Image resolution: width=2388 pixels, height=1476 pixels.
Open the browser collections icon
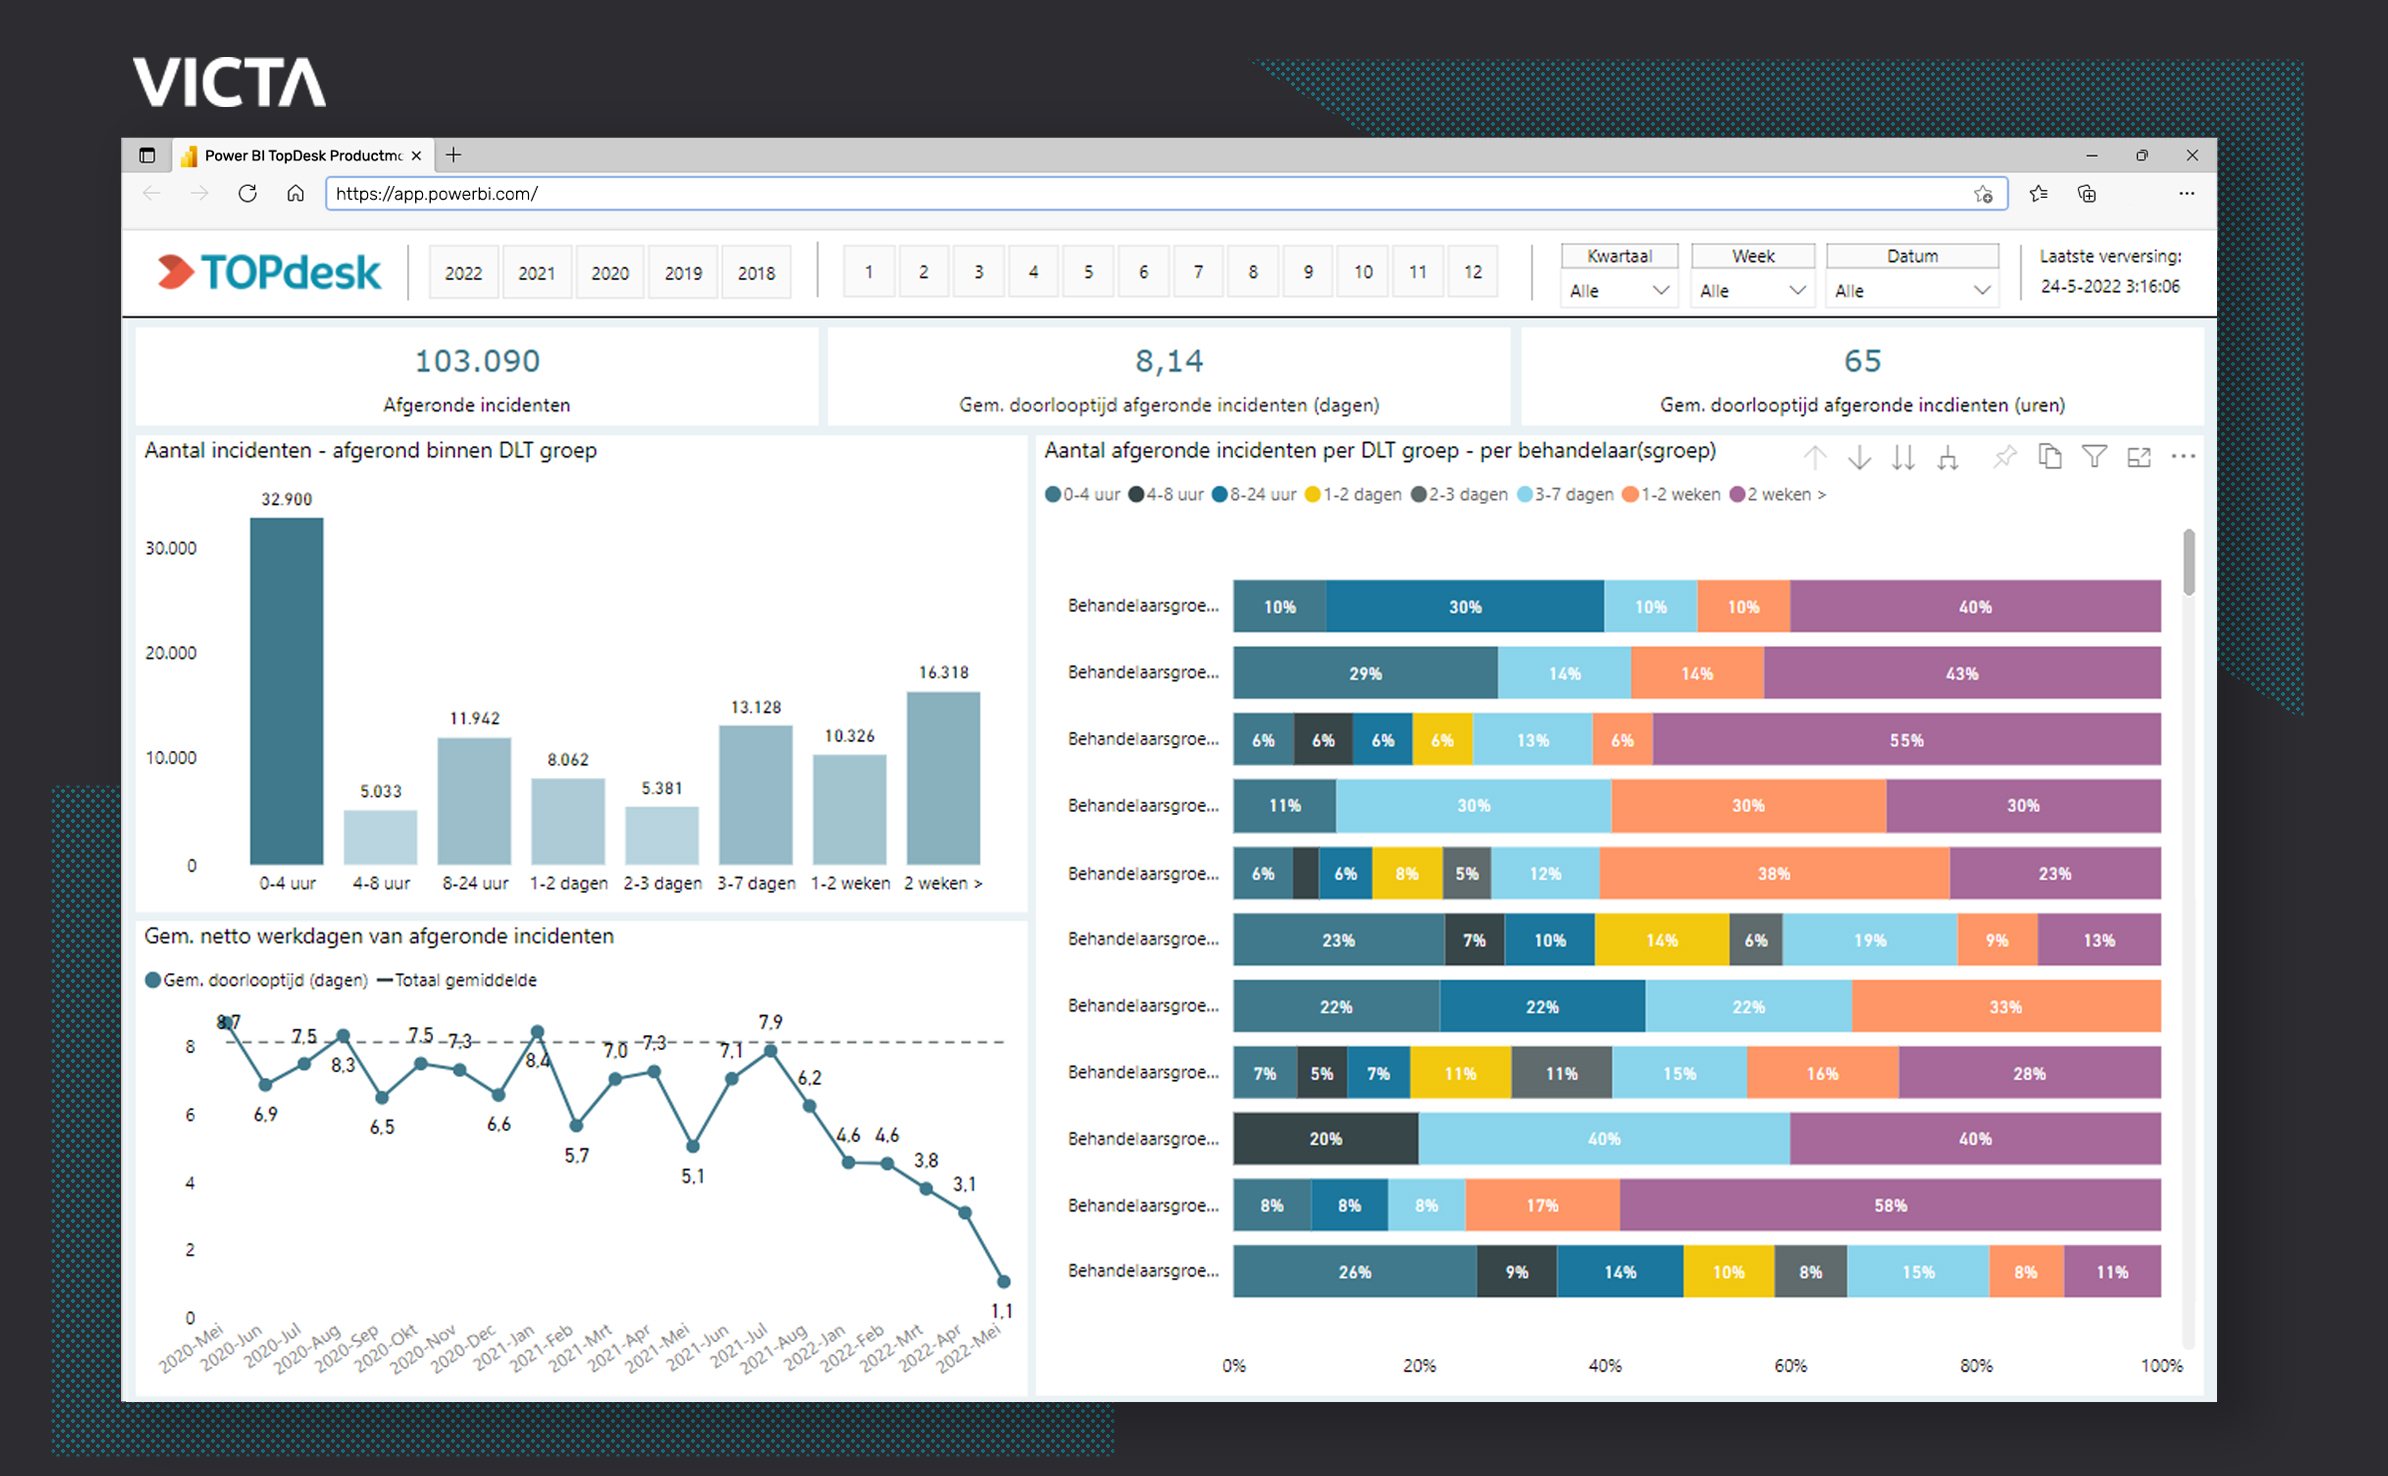2087,194
